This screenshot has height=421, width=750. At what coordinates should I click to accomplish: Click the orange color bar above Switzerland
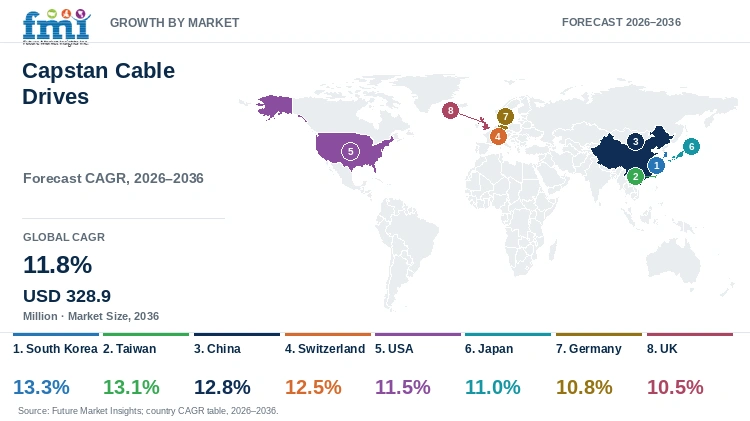pos(328,334)
